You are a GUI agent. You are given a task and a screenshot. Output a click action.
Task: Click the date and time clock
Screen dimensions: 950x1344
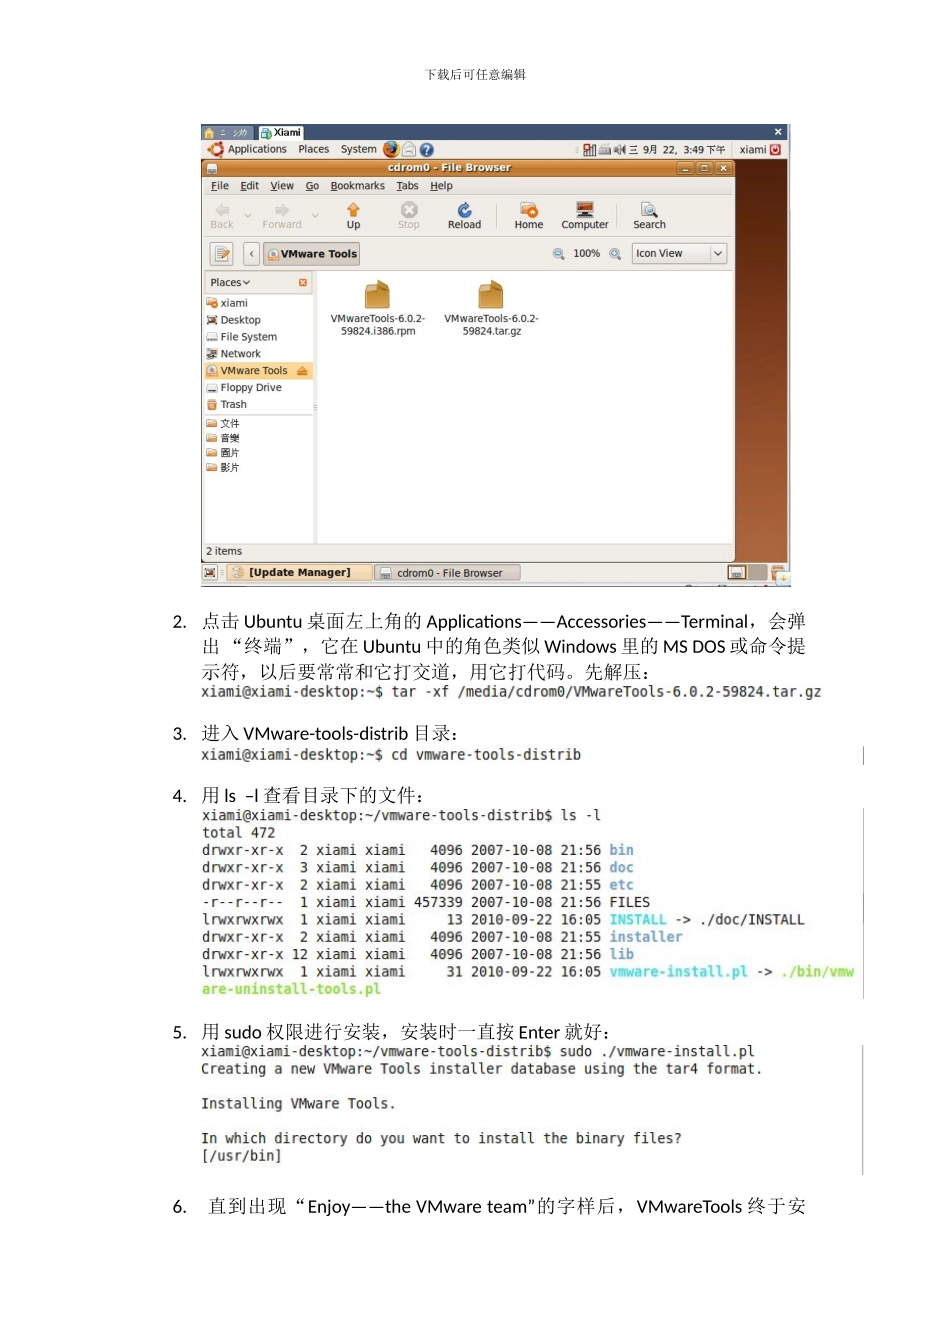(677, 150)
